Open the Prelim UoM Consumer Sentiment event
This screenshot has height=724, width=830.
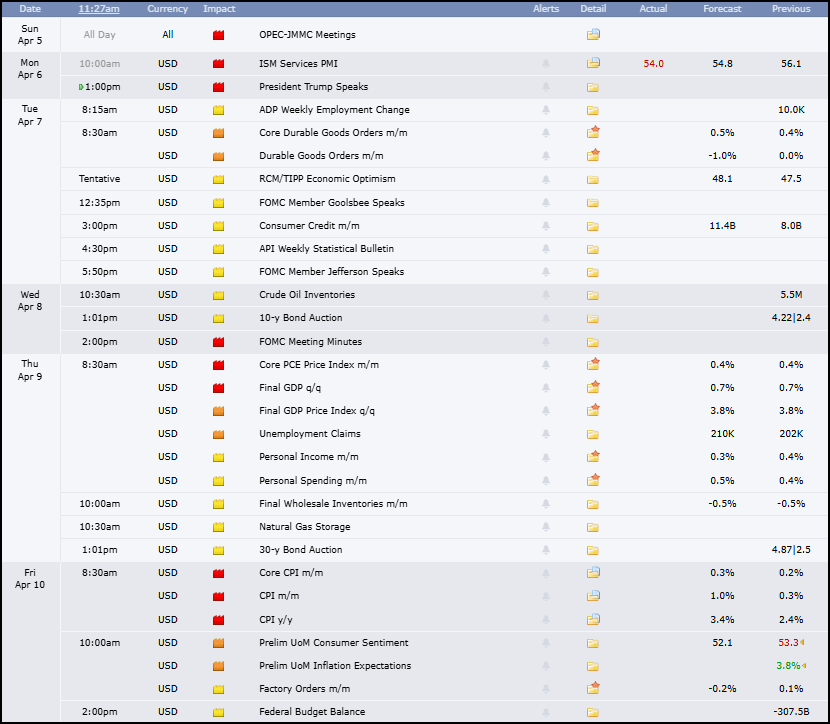335,642
